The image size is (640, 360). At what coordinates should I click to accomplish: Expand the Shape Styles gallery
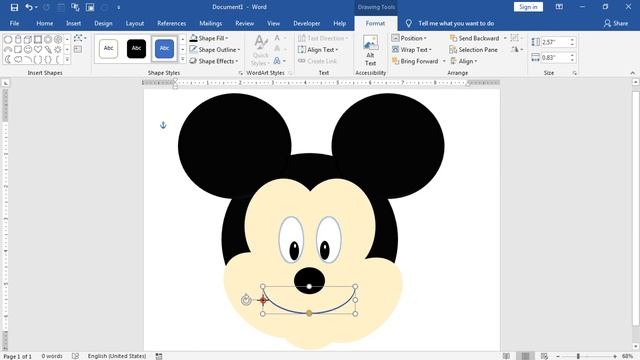pos(182,60)
